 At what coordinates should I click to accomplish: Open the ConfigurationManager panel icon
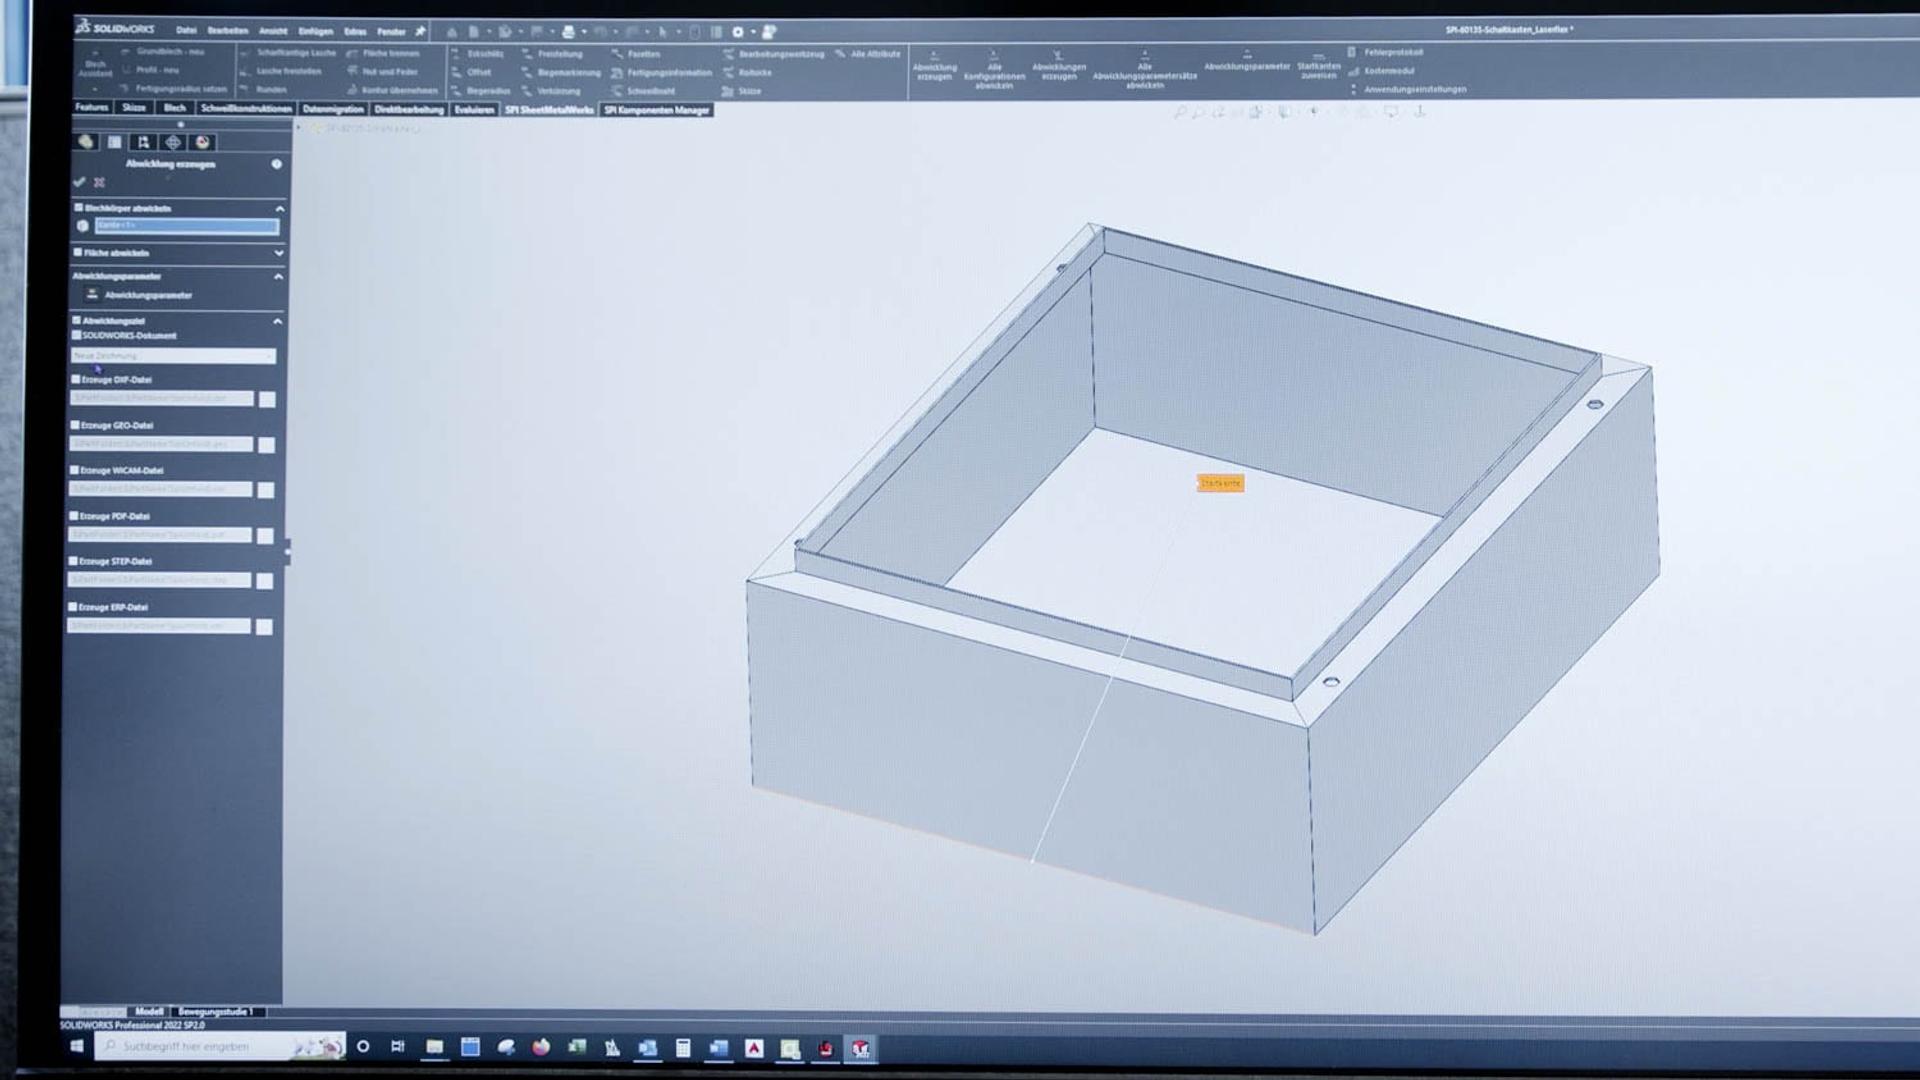coord(143,142)
